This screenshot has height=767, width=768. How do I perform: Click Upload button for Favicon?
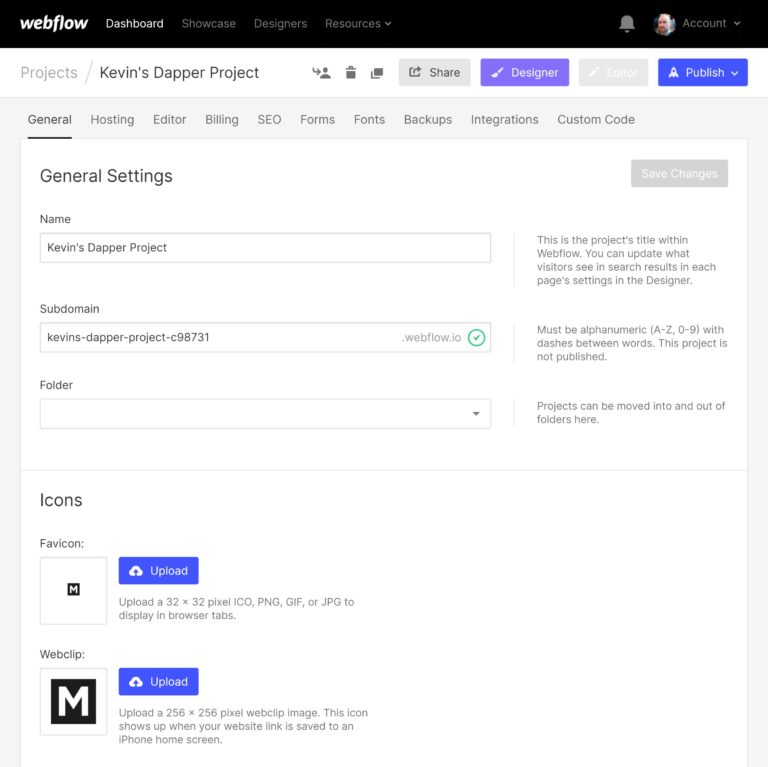pyautogui.click(x=158, y=571)
